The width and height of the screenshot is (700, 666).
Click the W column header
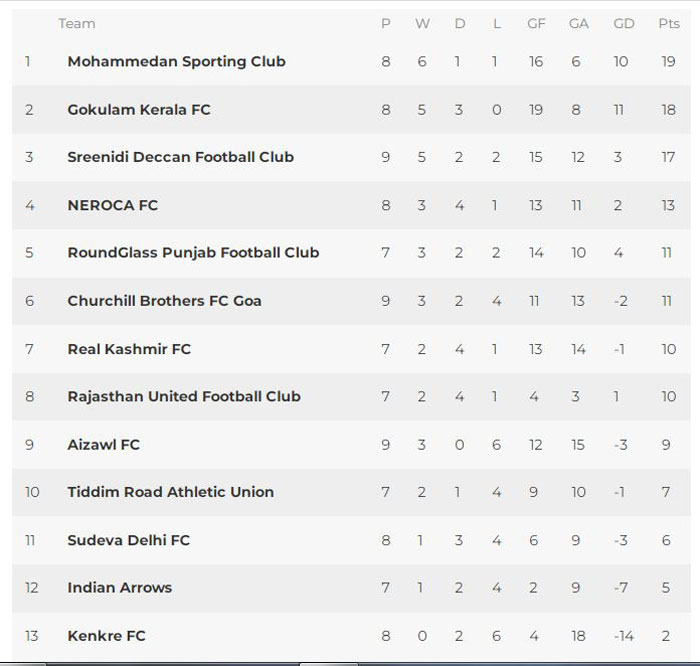[422, 24]
